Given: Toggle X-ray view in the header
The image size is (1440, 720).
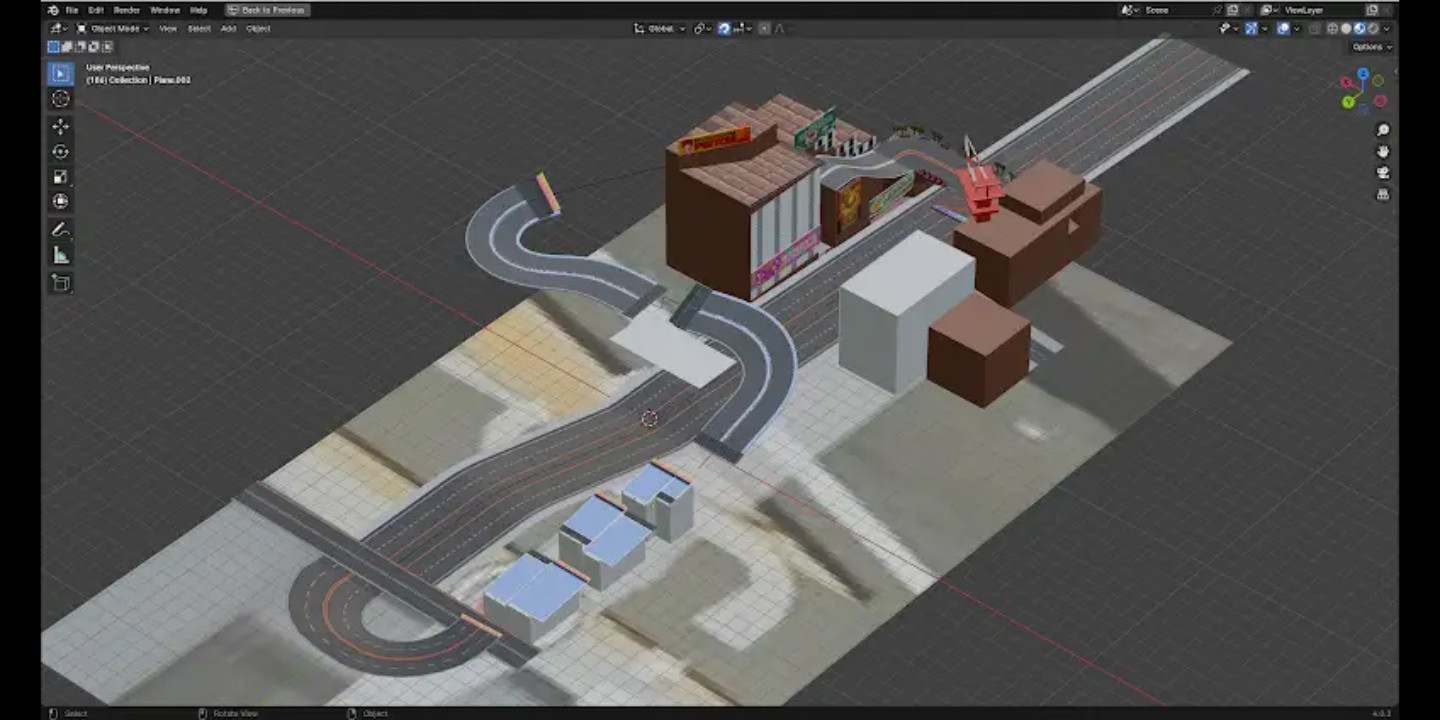Looking at the screenshot, I should pos(1314,29).
